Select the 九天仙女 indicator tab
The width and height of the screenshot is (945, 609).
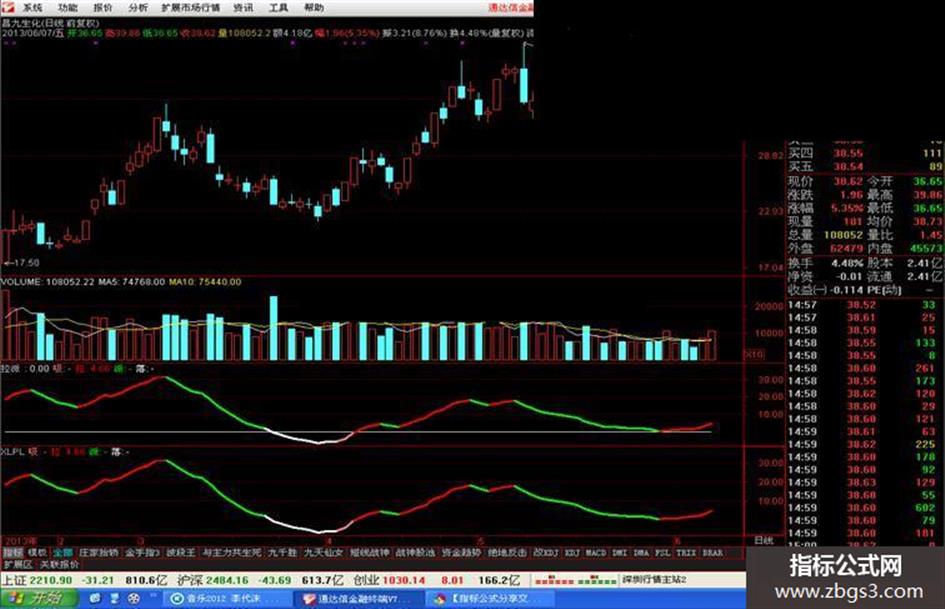(x=323, y=552)
